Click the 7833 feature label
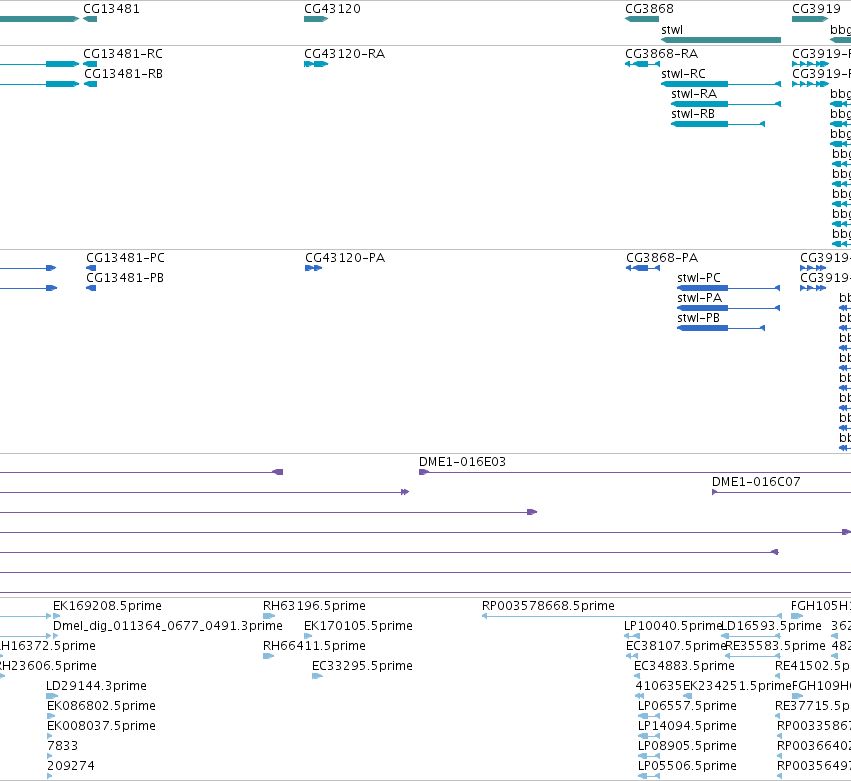851x781 pixels. 62,746
